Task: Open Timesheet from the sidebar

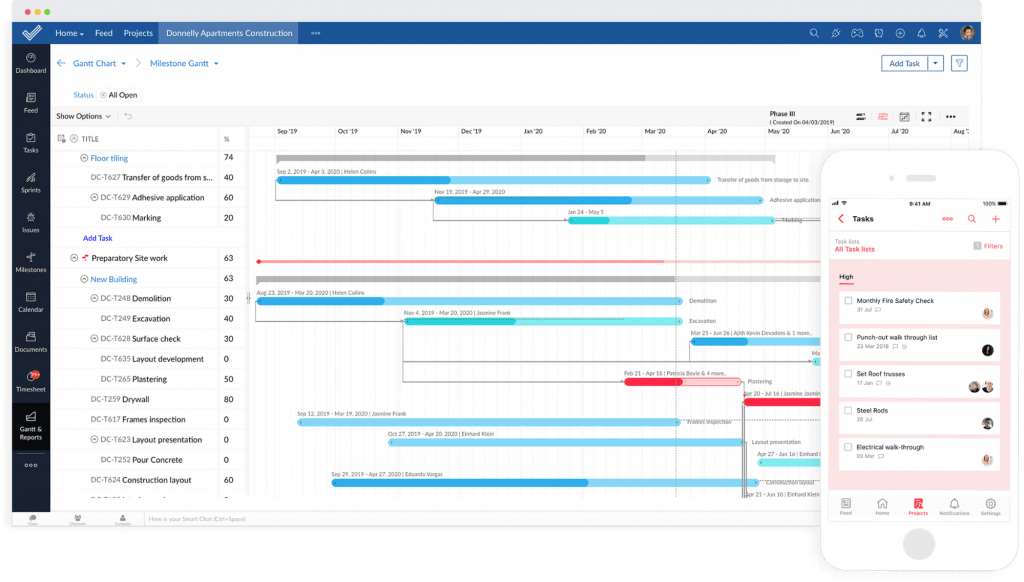Action: pyautogui.click(x=30, y=382)
